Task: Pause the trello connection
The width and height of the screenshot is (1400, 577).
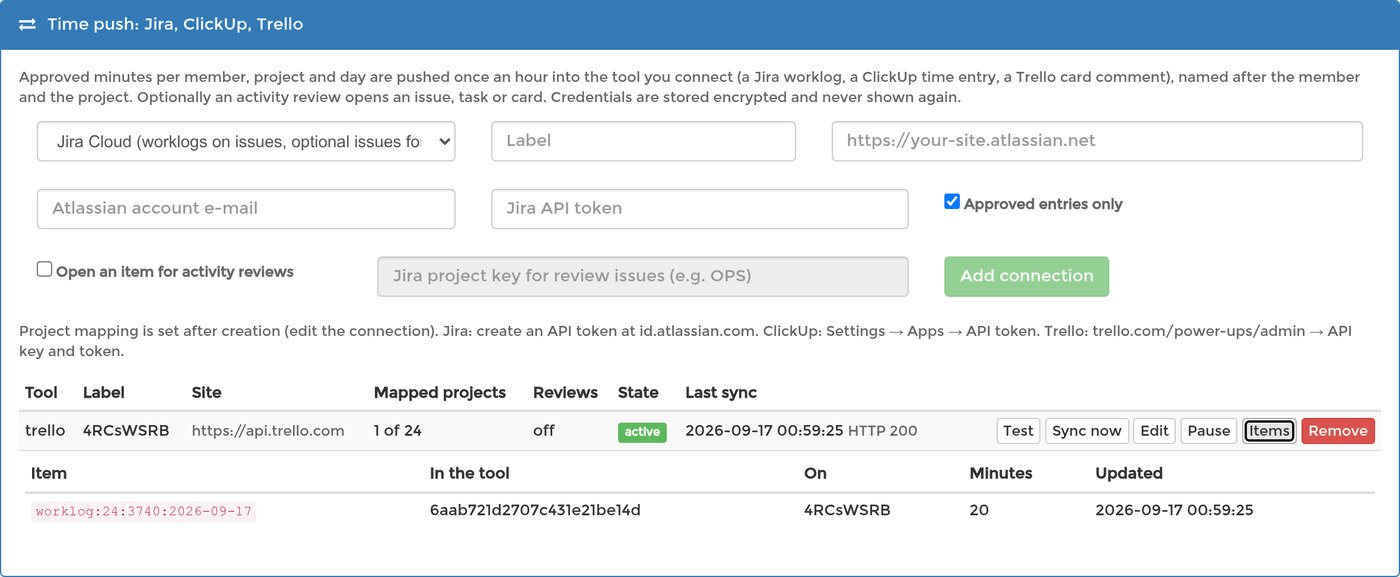Action: 1208,431
